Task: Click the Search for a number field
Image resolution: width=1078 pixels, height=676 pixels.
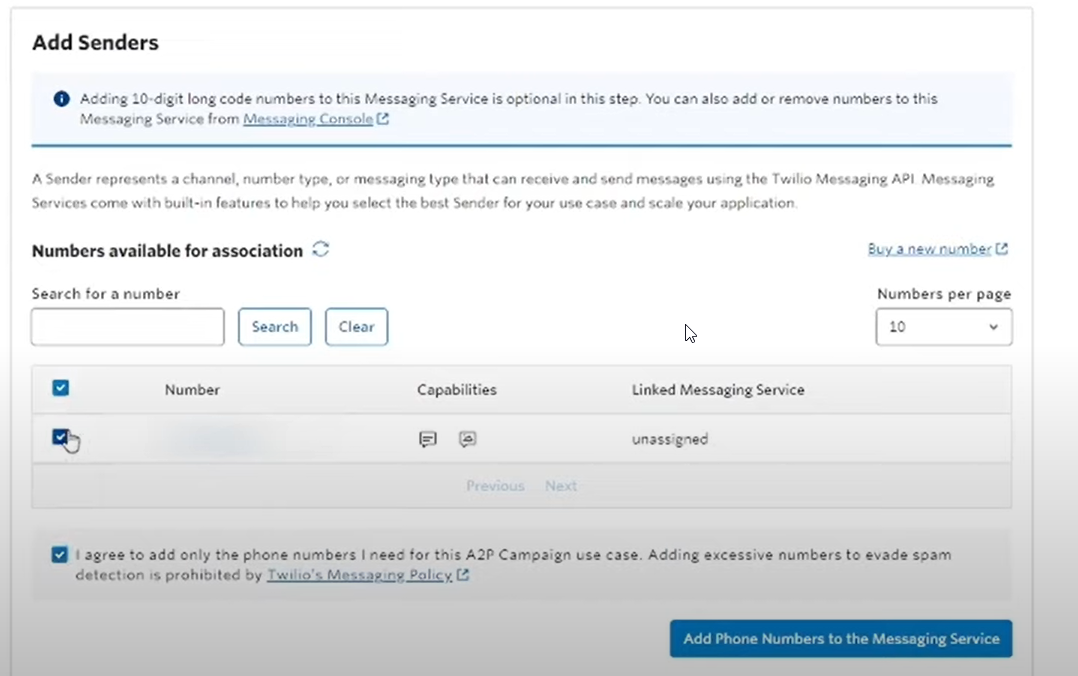Action: [128, 327]
